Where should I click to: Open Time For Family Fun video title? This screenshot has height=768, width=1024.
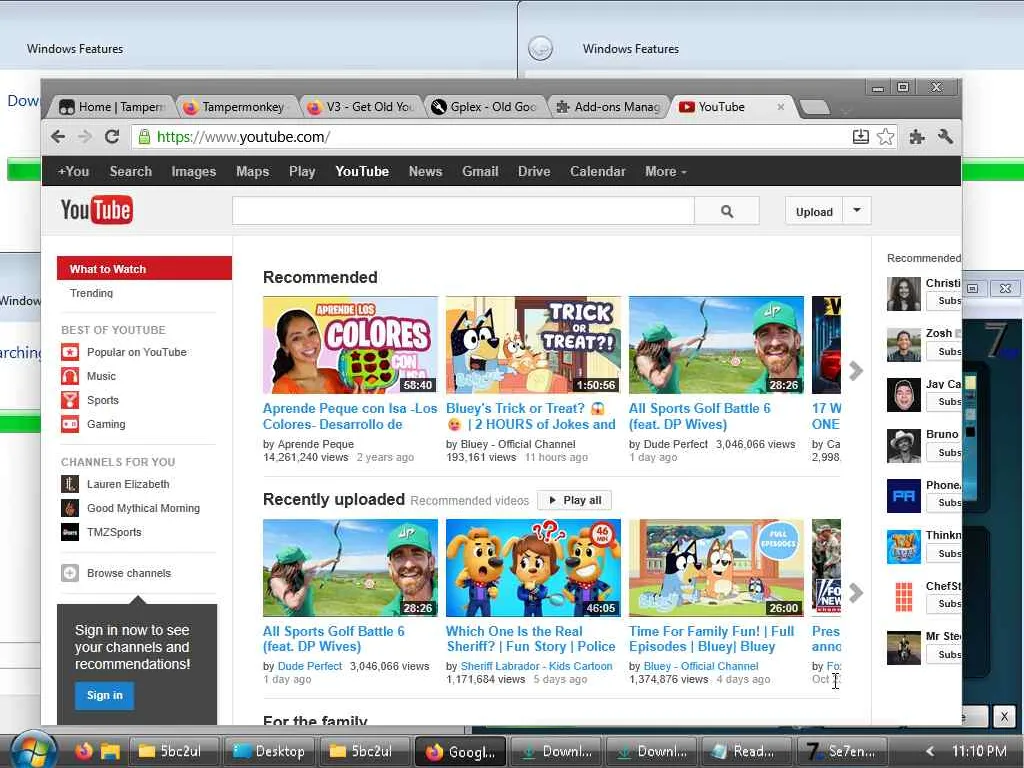coord(712,639)
